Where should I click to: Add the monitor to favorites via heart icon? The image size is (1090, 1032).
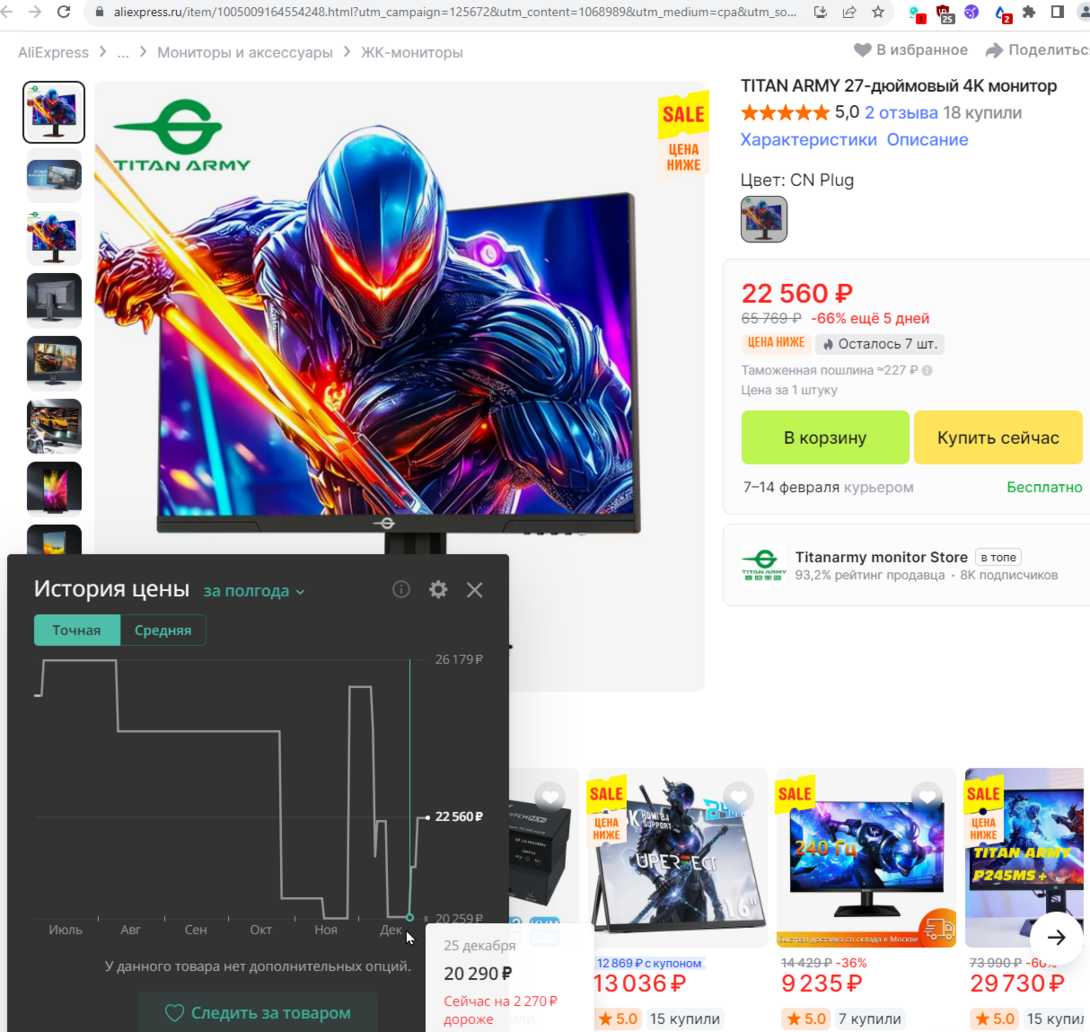pyautogui.click(x=862, y=50)
